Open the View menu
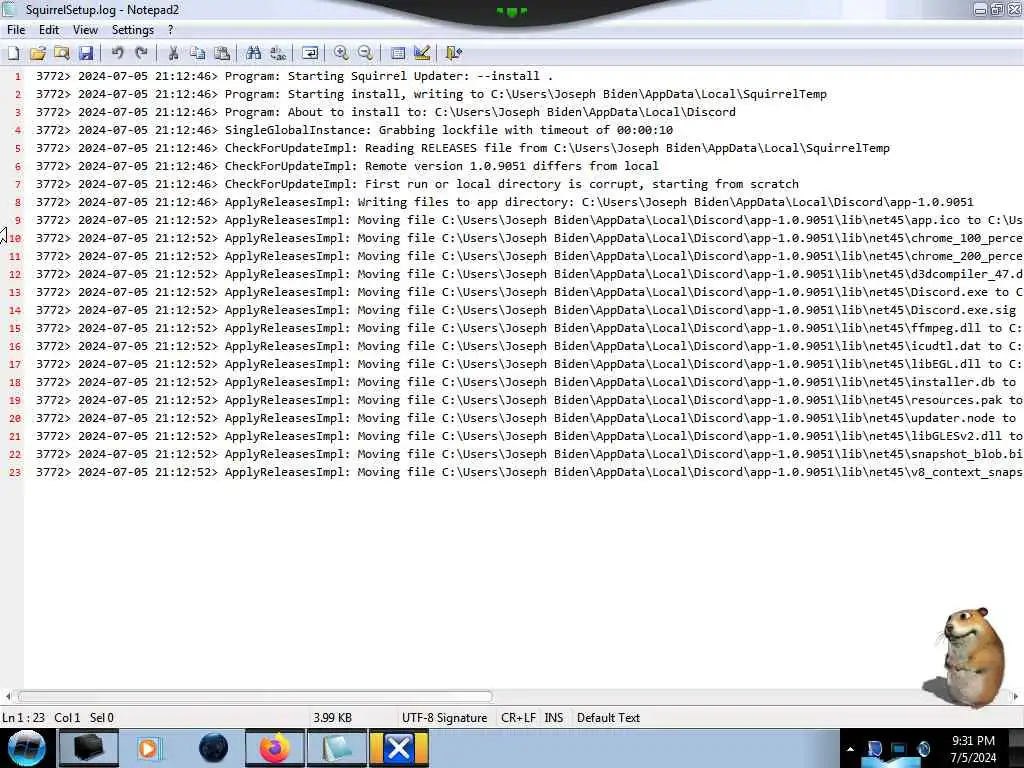Screen dimensions: 1024x768 tap(85, 30)
